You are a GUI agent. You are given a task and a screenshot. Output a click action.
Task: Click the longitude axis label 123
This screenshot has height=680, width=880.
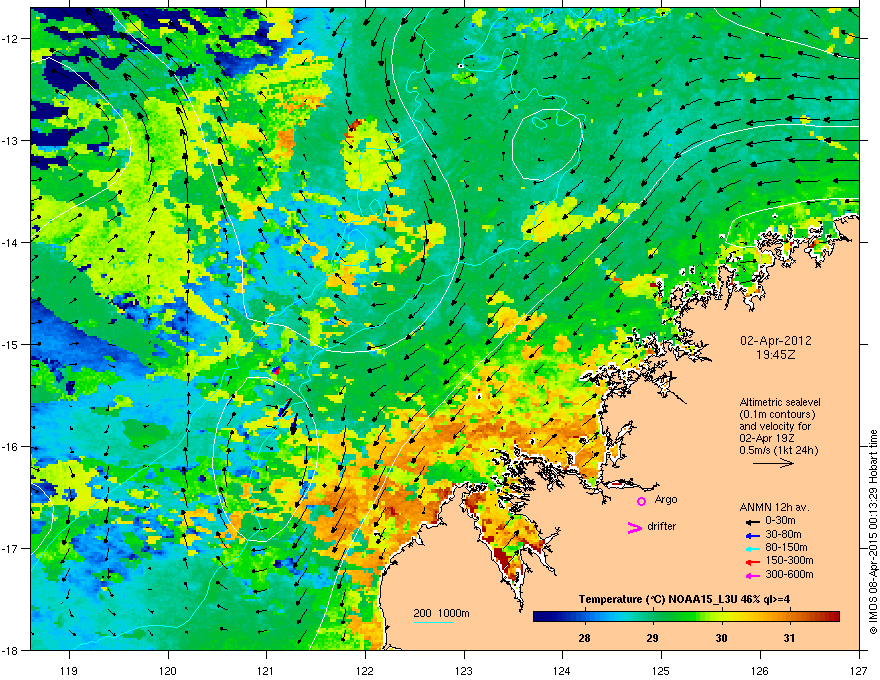click(x=464, y=671)
